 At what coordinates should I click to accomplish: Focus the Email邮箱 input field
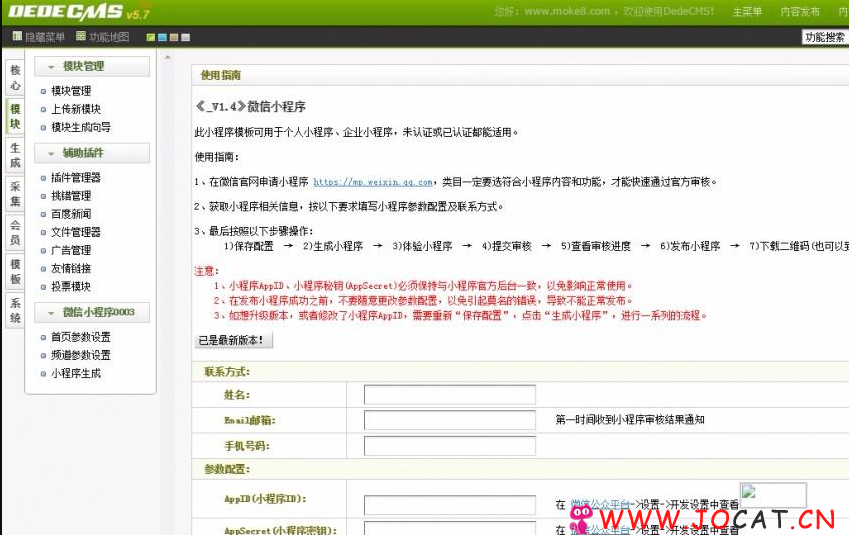pos(450,420)
